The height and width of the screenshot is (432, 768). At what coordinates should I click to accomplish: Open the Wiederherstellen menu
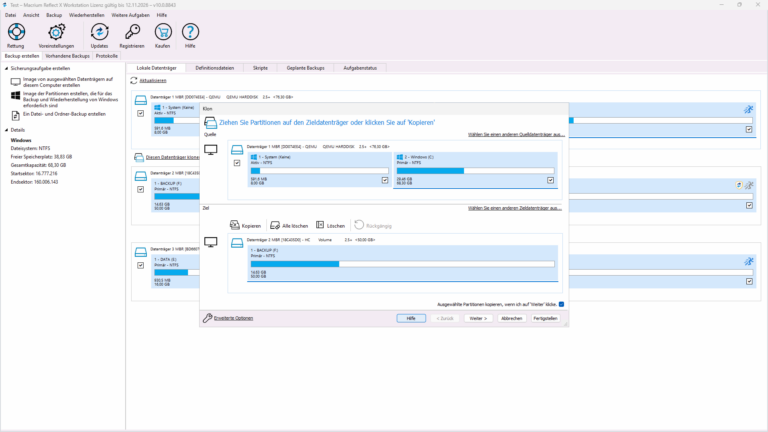[x=87, y=15]
